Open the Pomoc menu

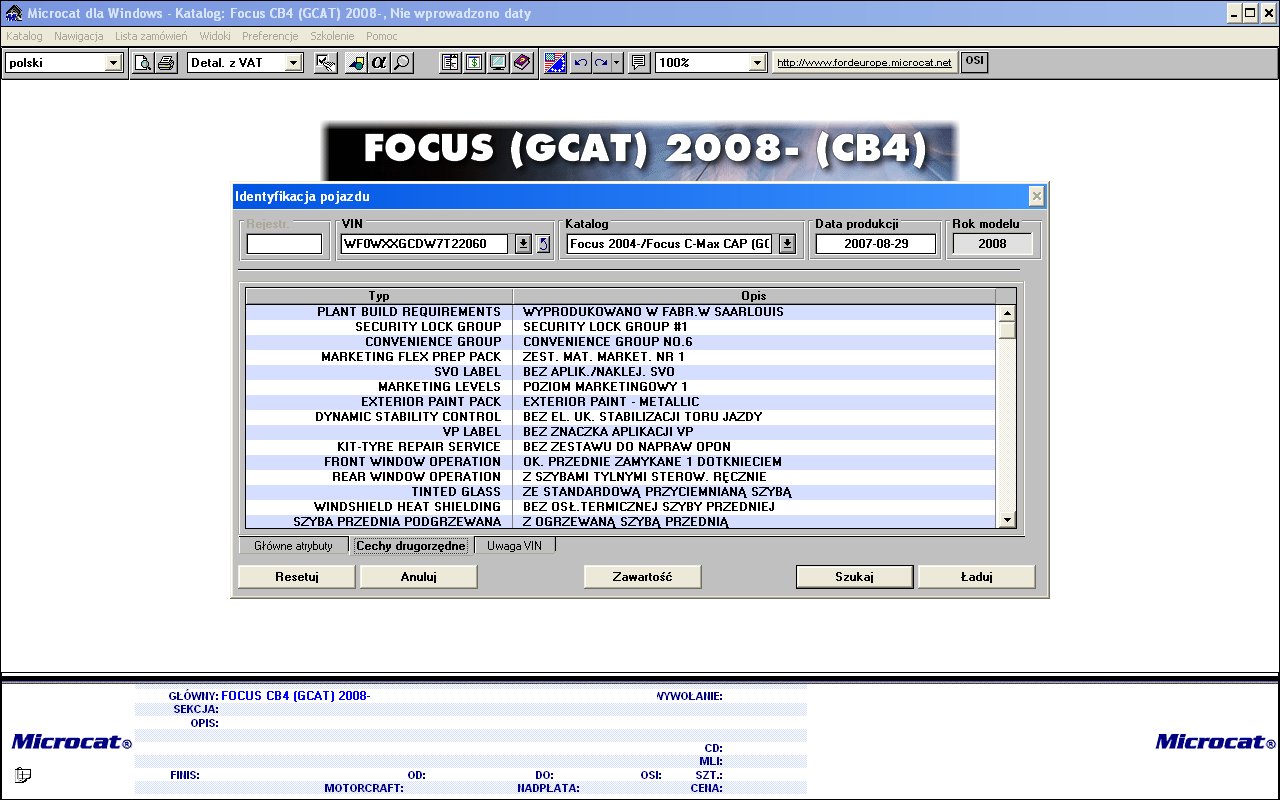pyautogui.click(x=382, y=36)
